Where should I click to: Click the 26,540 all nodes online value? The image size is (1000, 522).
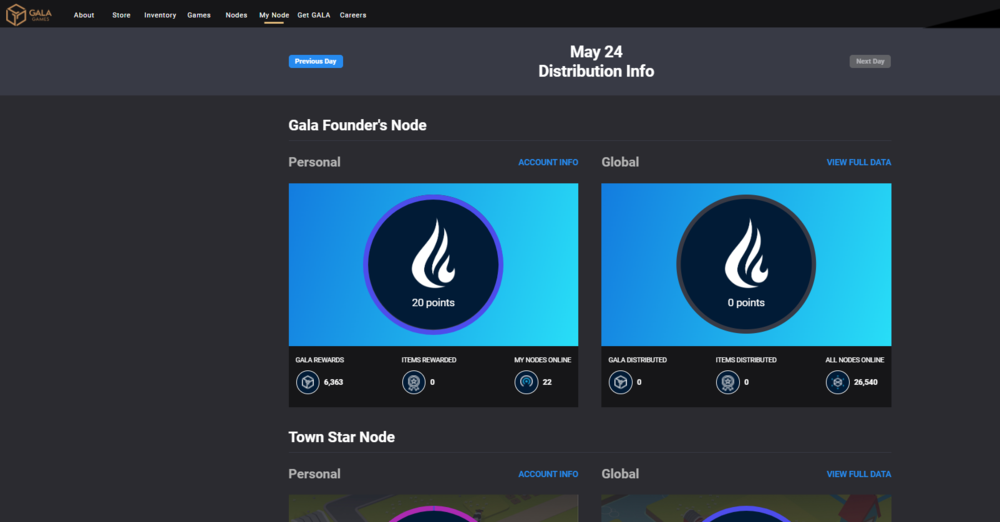click(x=865, y=382)
